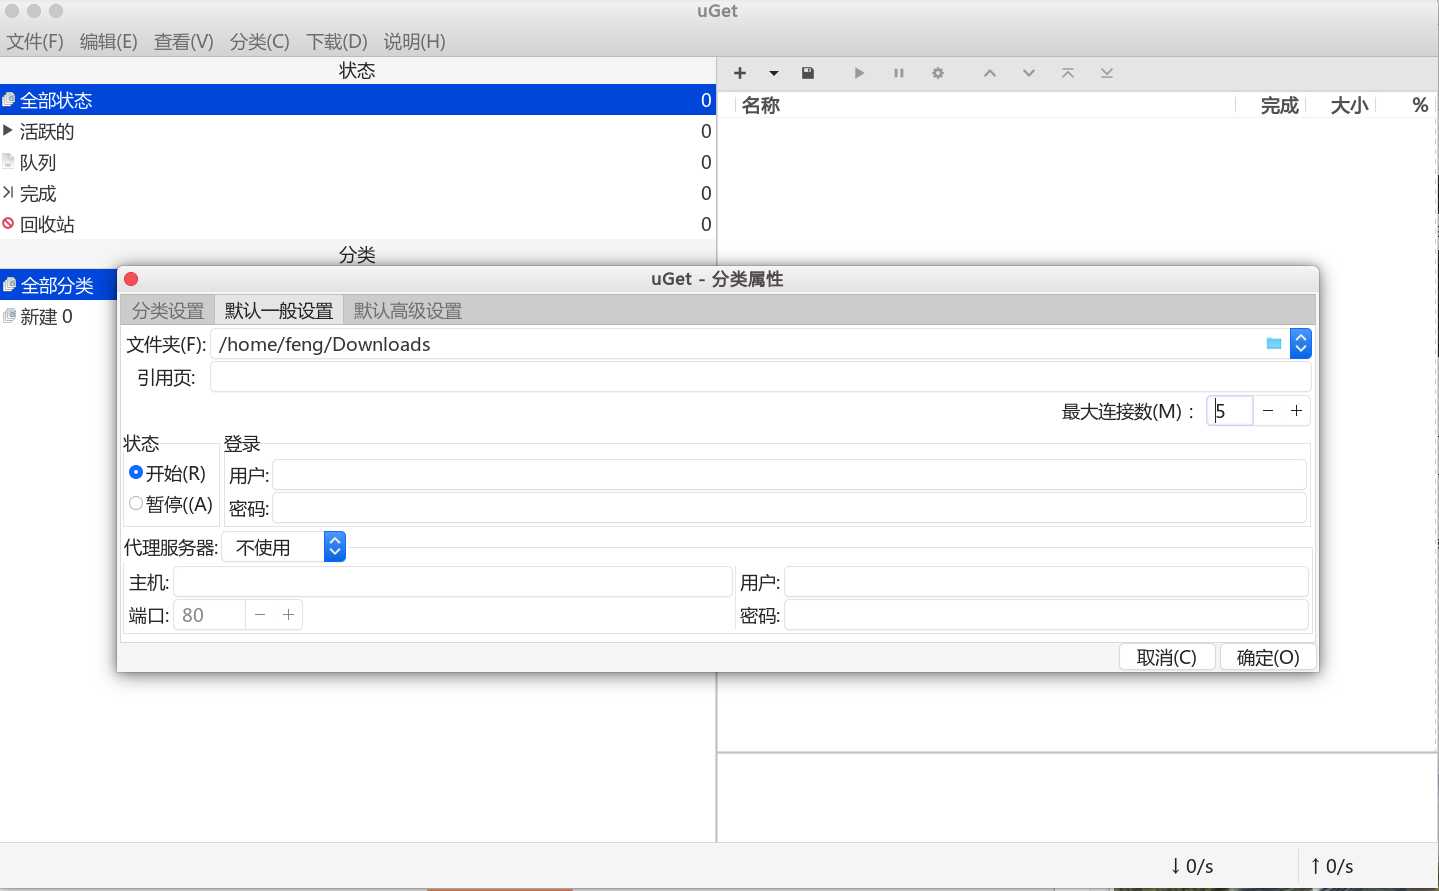Open the 查看(V) menu
Screen dimensions: 1439x891
click(x=184, y=41)
